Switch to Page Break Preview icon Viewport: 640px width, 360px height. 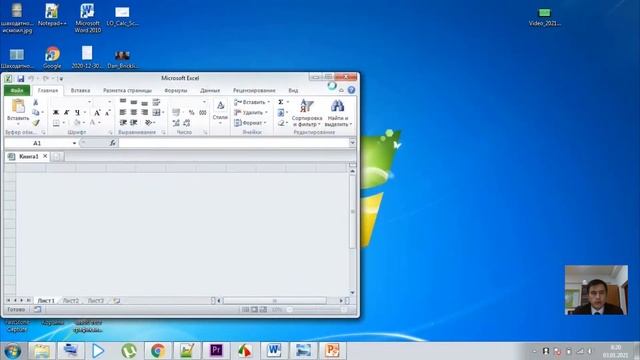coord(263,309)
